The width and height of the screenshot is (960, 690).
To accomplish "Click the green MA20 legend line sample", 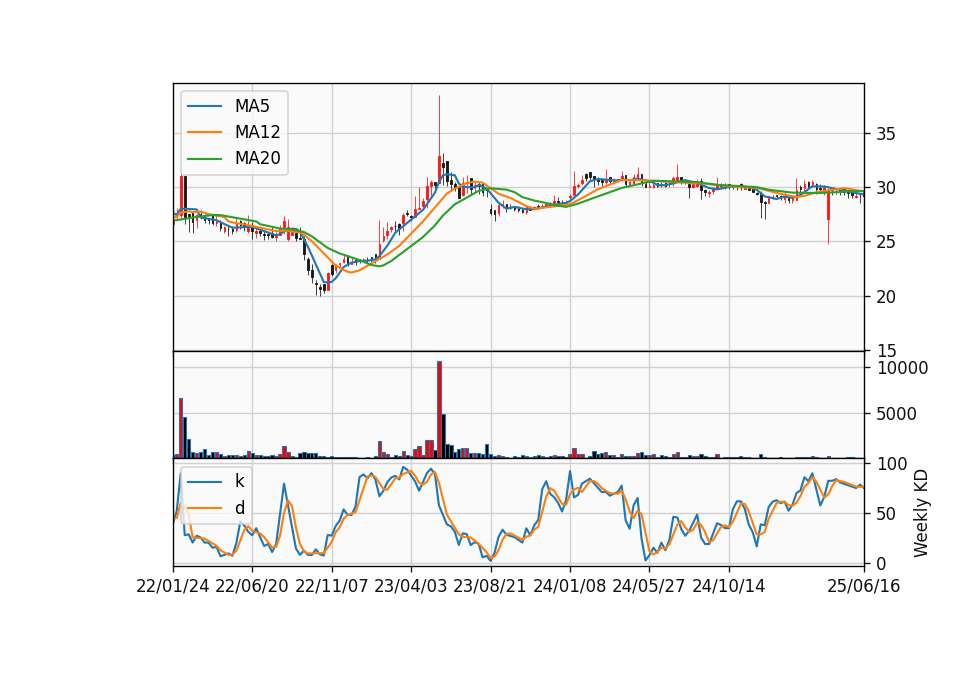I will [x=204, y=159].
